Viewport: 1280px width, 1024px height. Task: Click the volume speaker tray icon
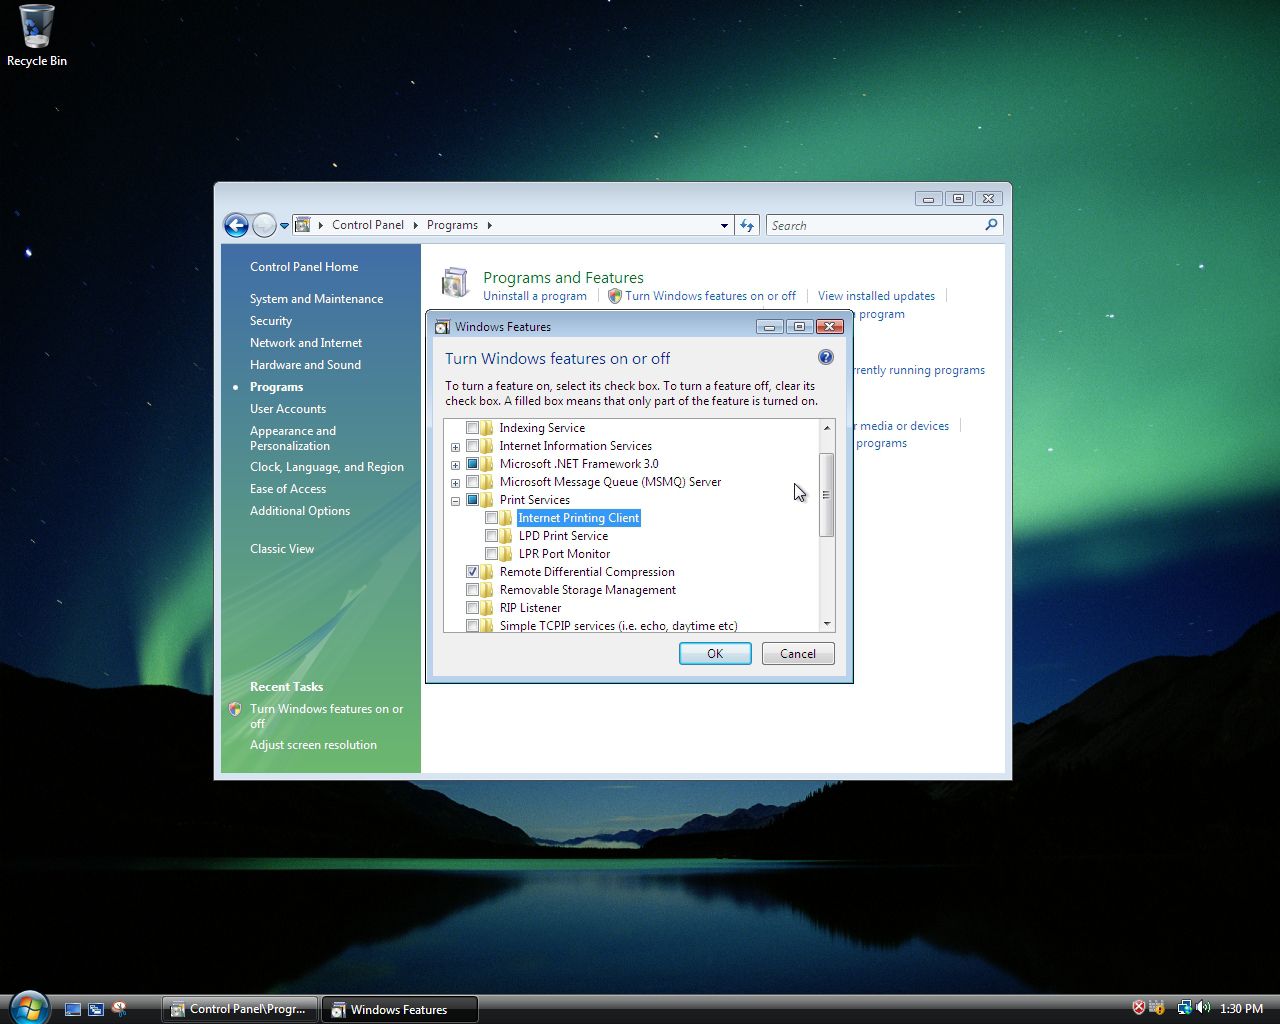[1203, 1008]
